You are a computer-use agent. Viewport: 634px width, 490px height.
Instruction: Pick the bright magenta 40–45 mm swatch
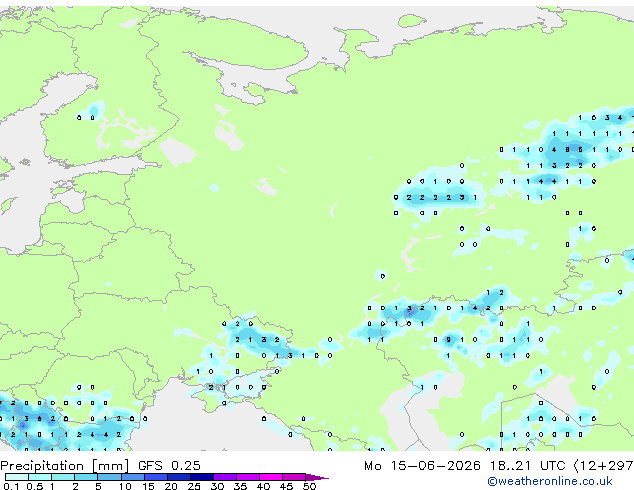(x=271, y=477)
